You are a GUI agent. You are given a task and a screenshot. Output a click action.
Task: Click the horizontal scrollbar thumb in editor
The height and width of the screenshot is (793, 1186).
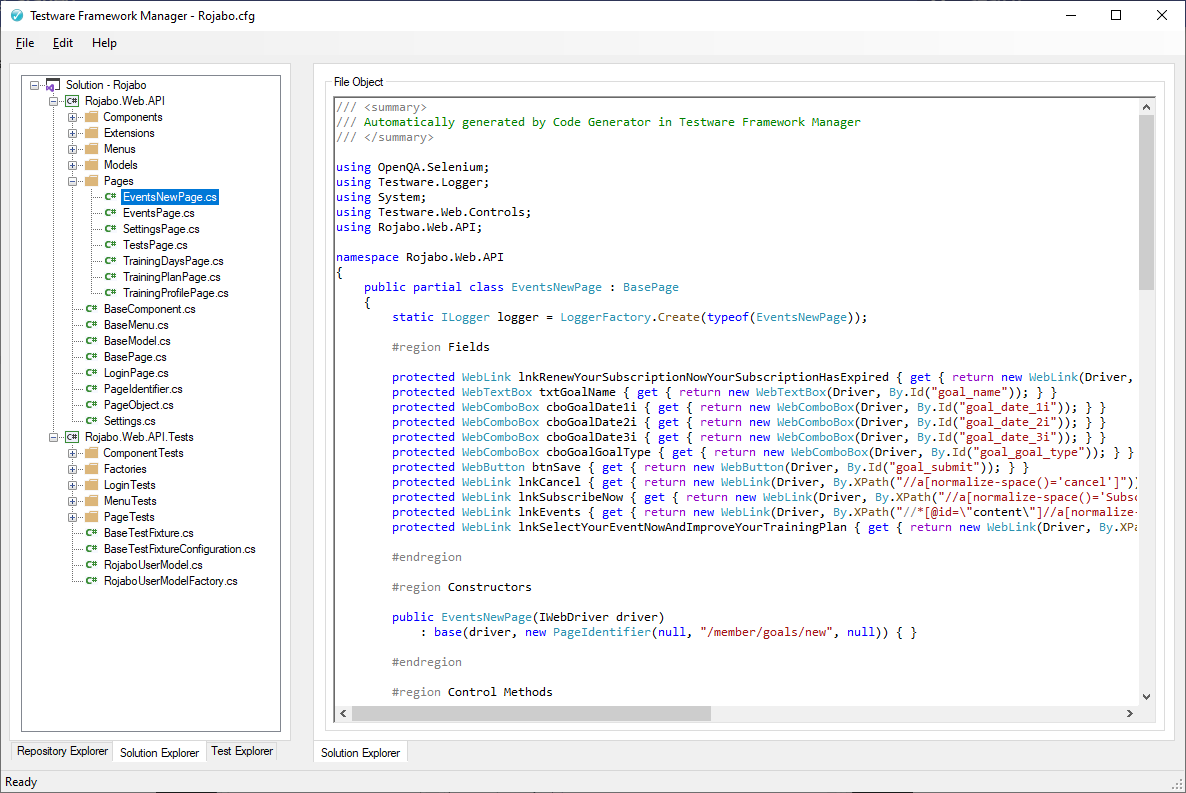531,714
